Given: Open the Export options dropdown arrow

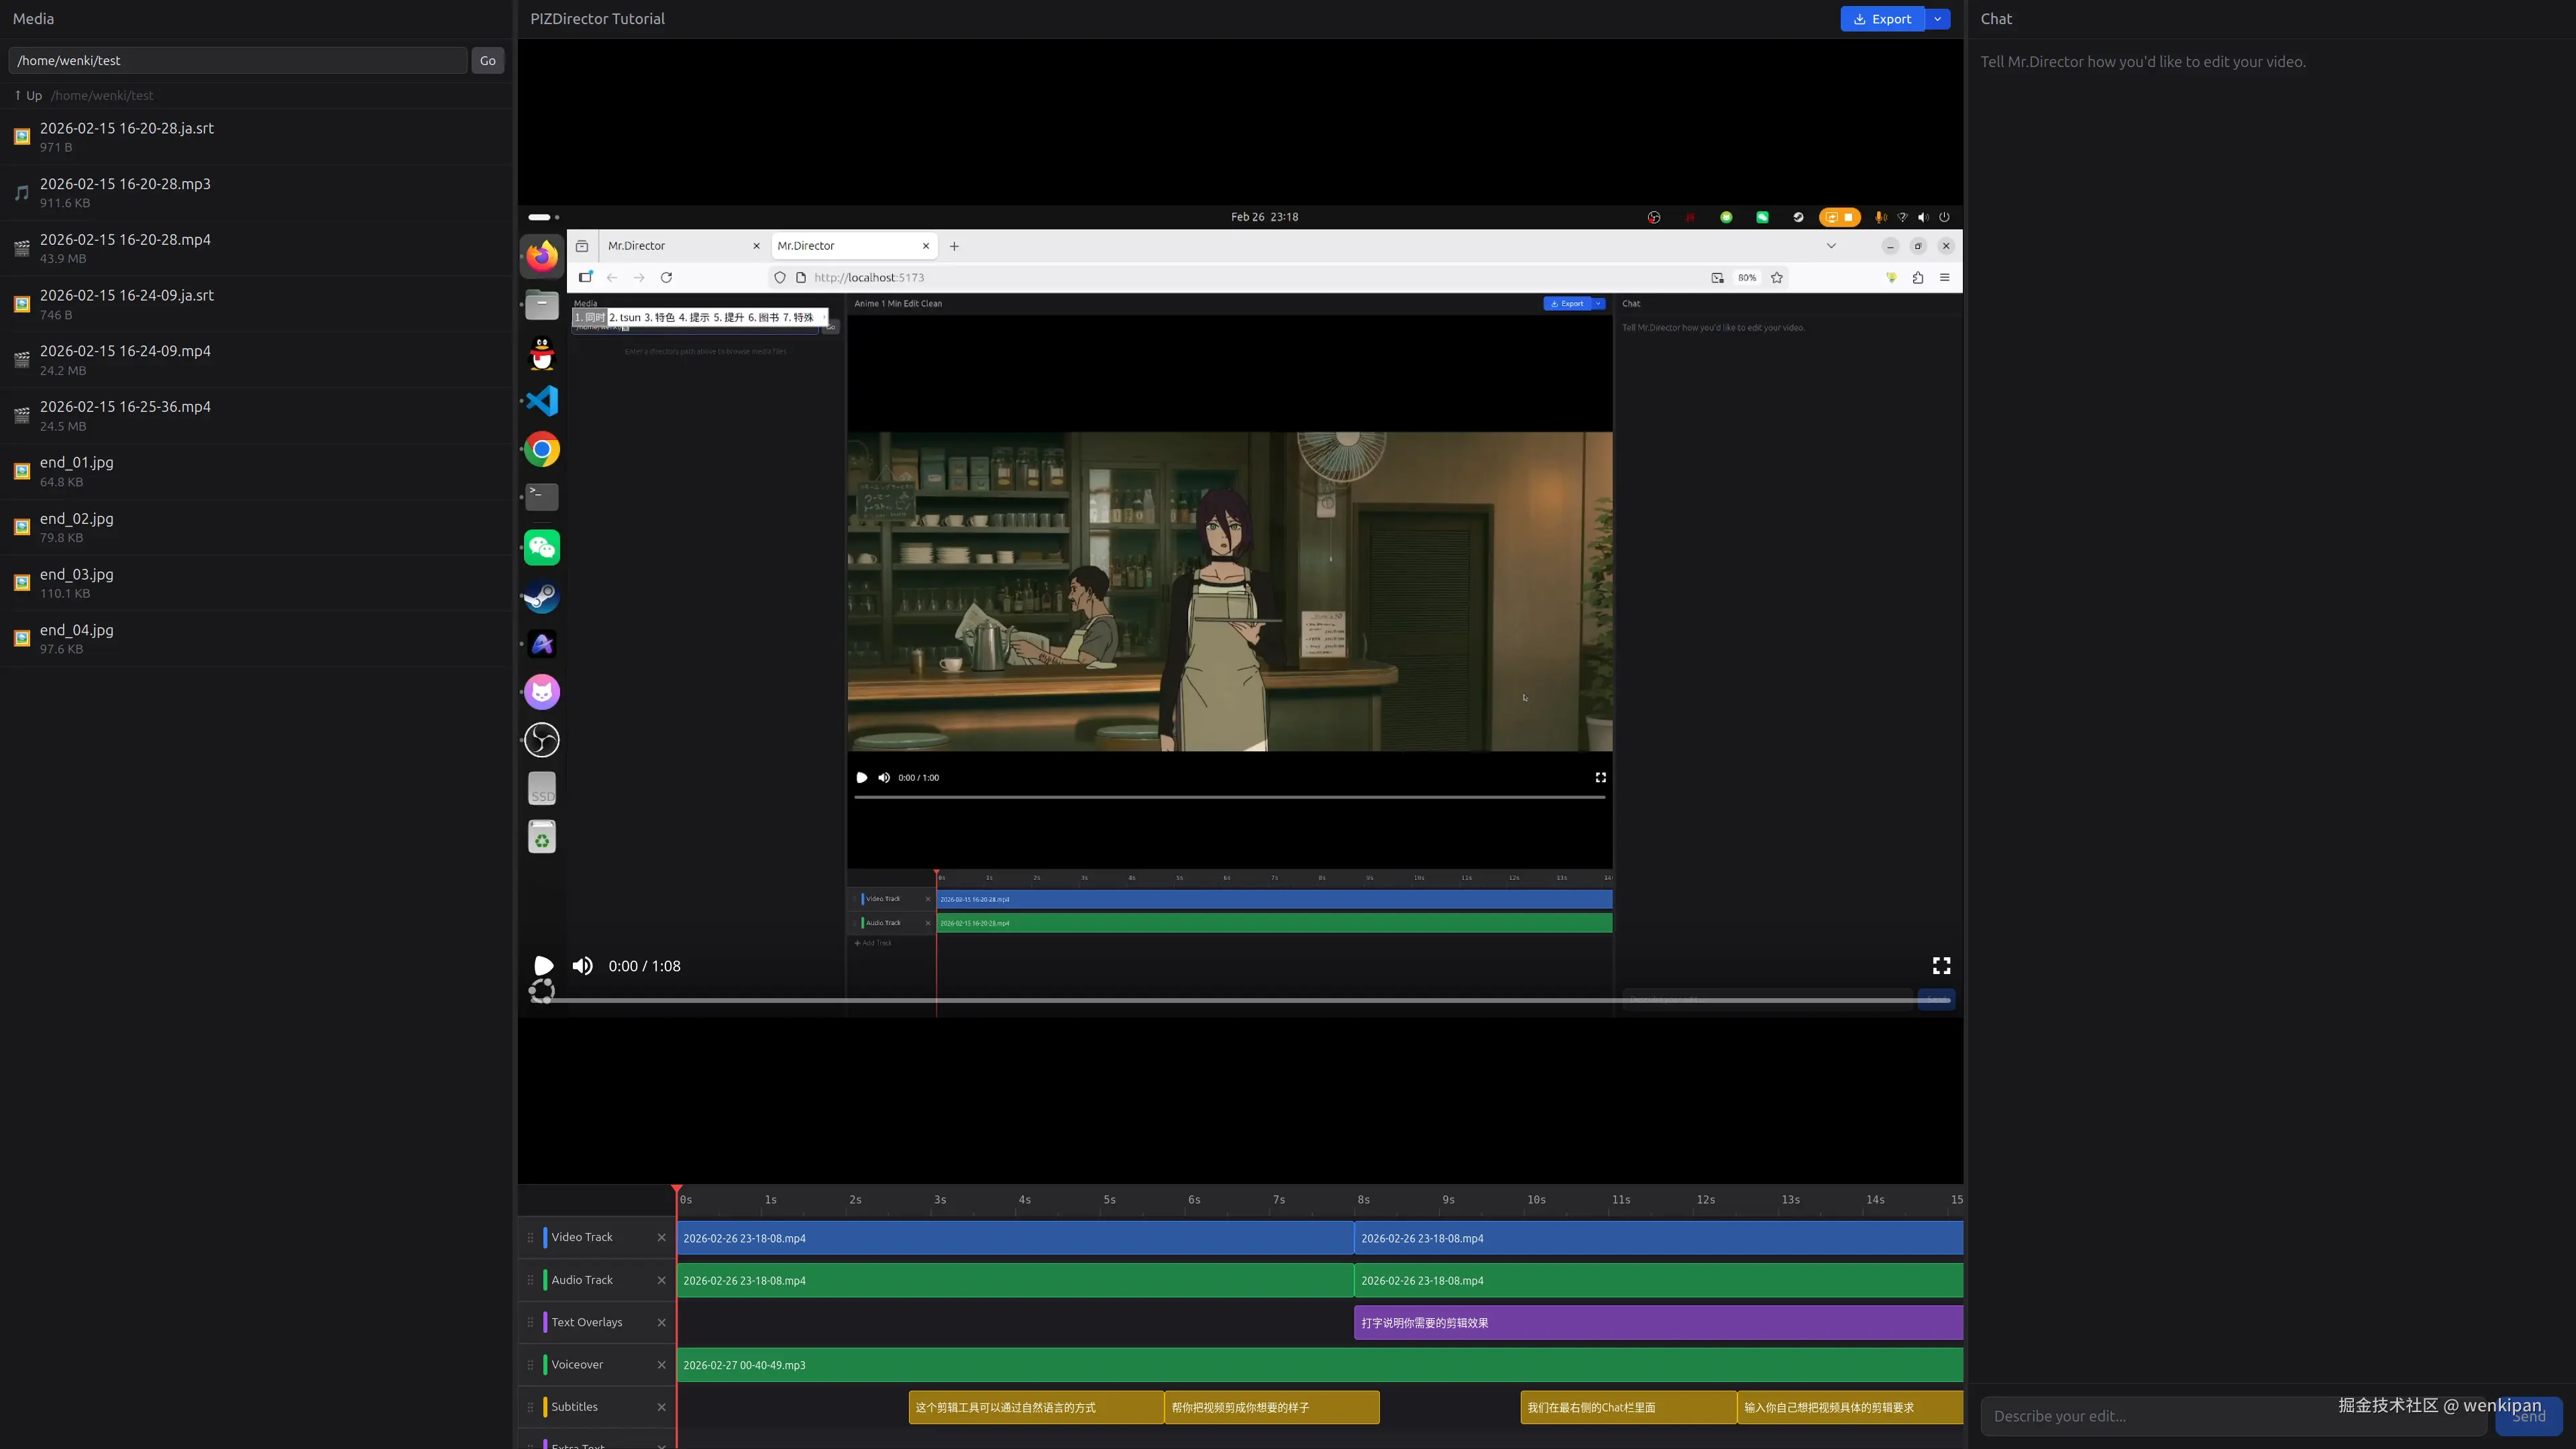Looking at the screenshot, I should tap(1937, 18).
